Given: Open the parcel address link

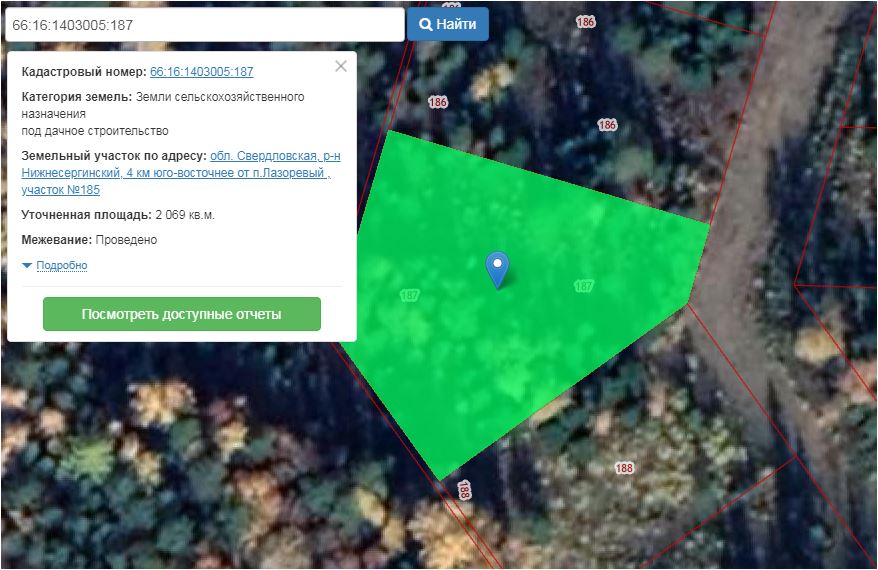Looking at the screenshot, I should tap(180, 172).
